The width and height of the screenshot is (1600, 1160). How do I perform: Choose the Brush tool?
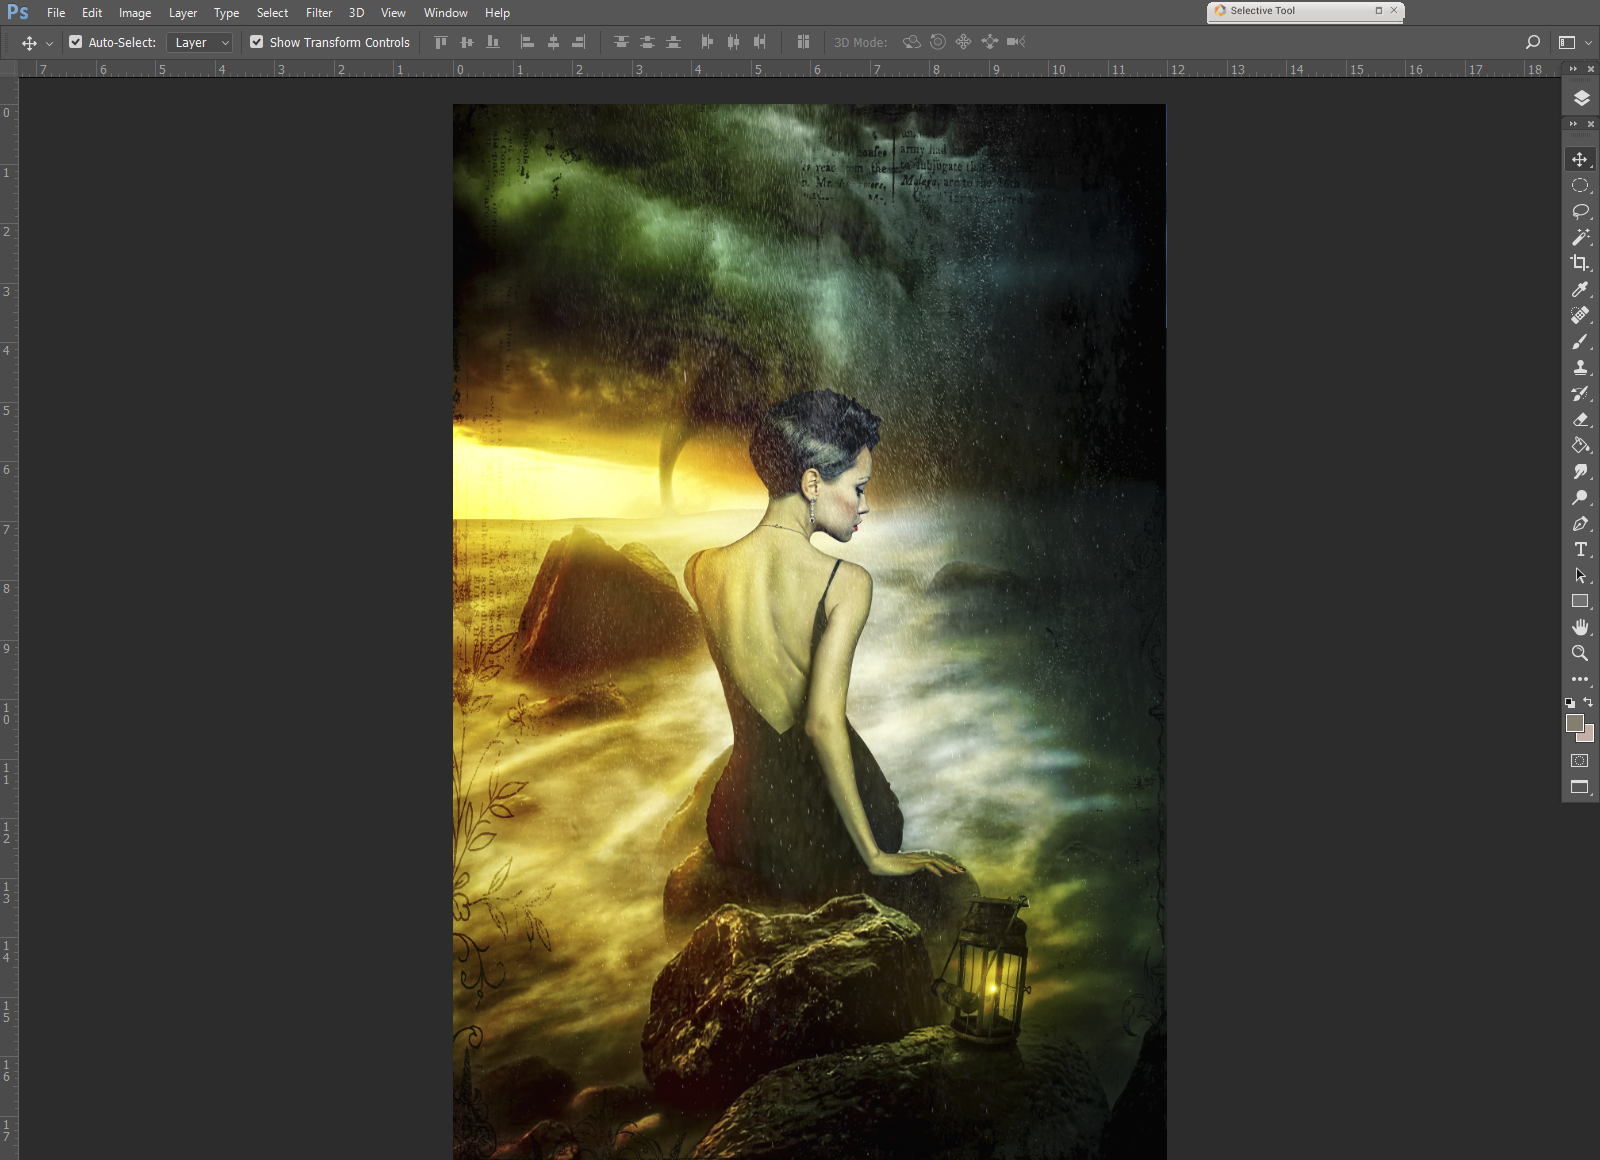tap(1580, 342)
